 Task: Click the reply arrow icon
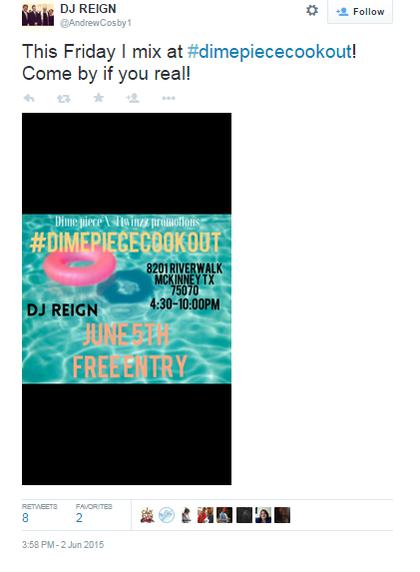point(29,98)
